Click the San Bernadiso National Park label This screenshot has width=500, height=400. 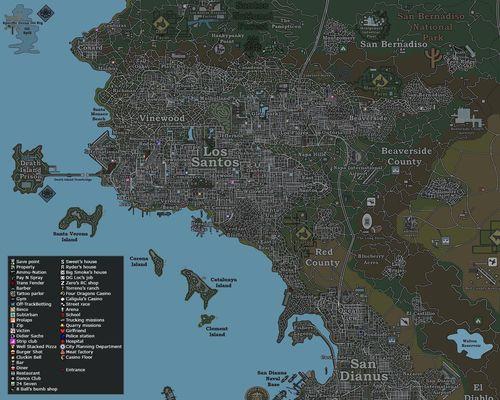431,27
